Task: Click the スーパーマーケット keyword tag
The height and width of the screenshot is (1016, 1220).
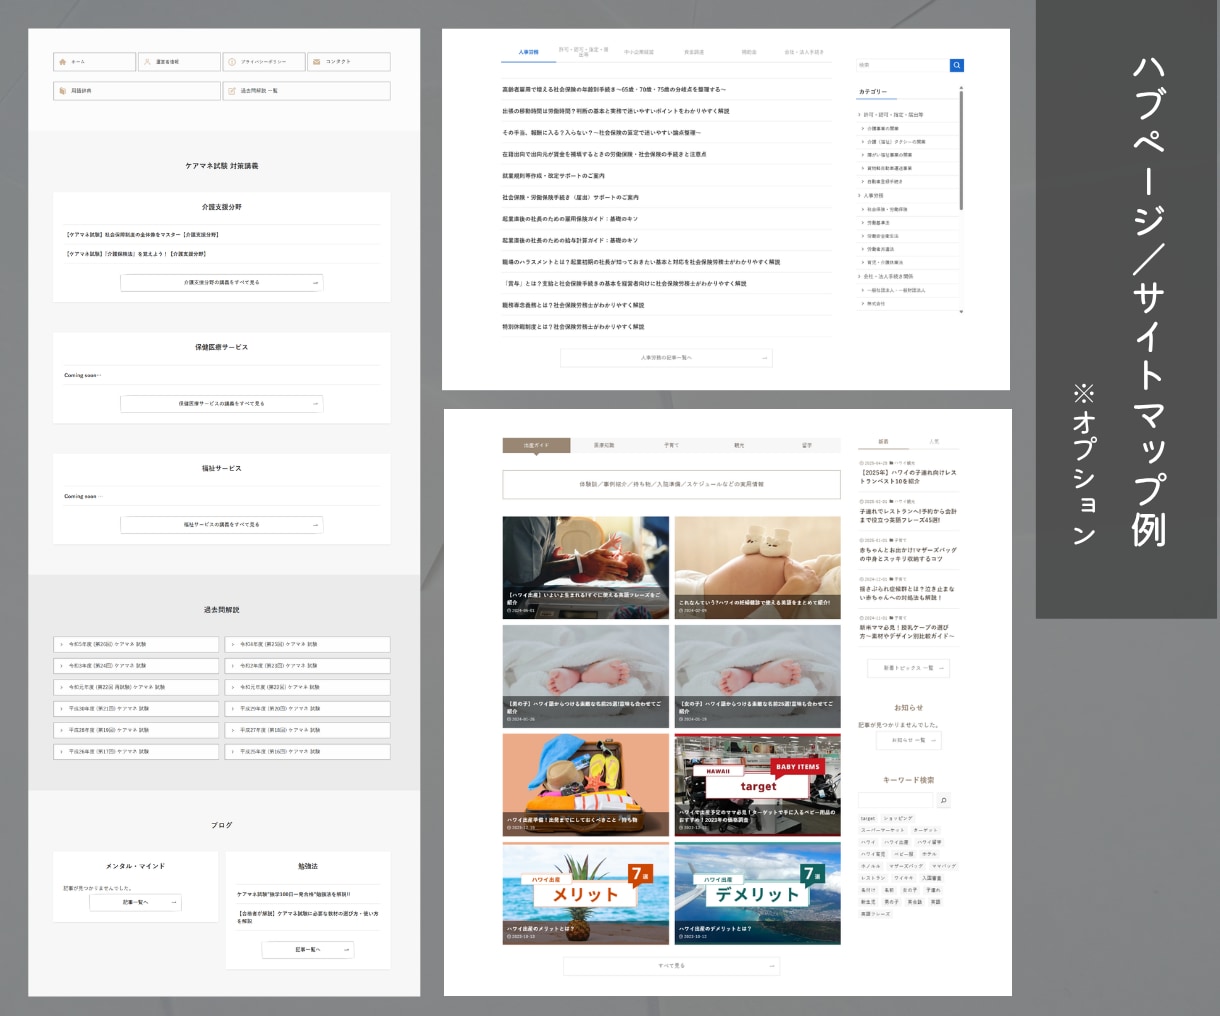Action: [883, 831]
